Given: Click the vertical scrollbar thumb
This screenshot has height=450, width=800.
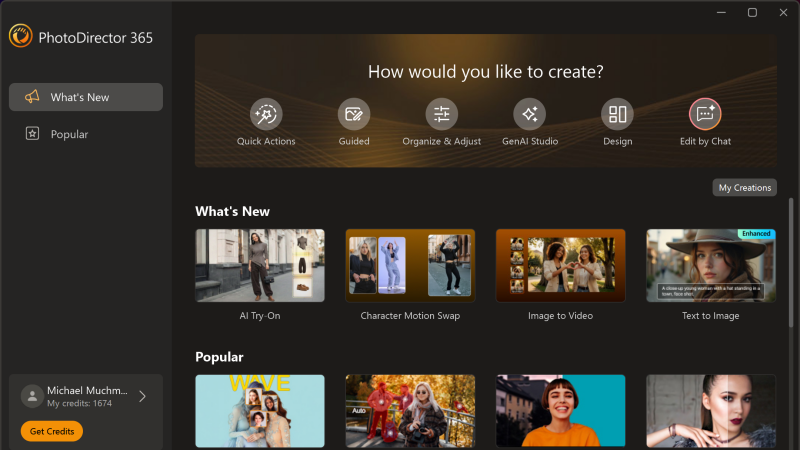Looking at the screenshot, I should pyautogui.click(x=791, y=262).
